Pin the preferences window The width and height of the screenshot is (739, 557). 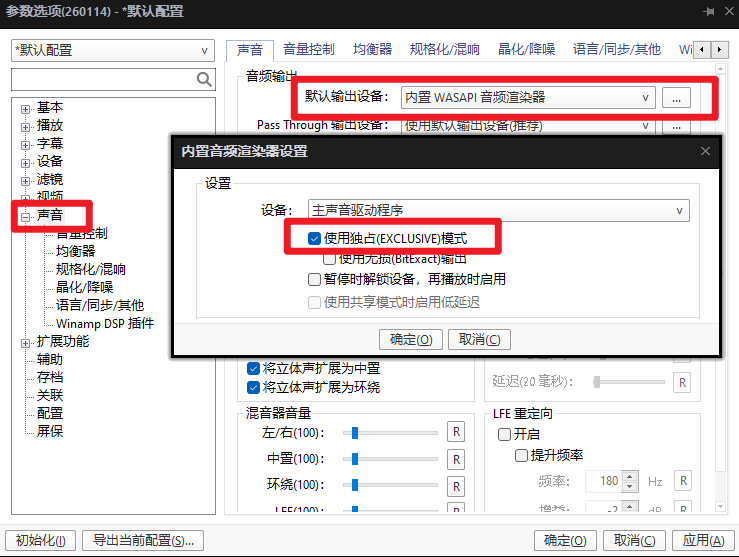click(708, 11)
